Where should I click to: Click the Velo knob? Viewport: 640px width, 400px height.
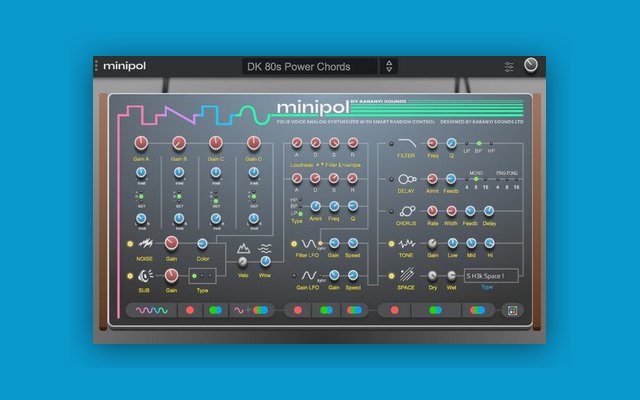tap(243, 262)
